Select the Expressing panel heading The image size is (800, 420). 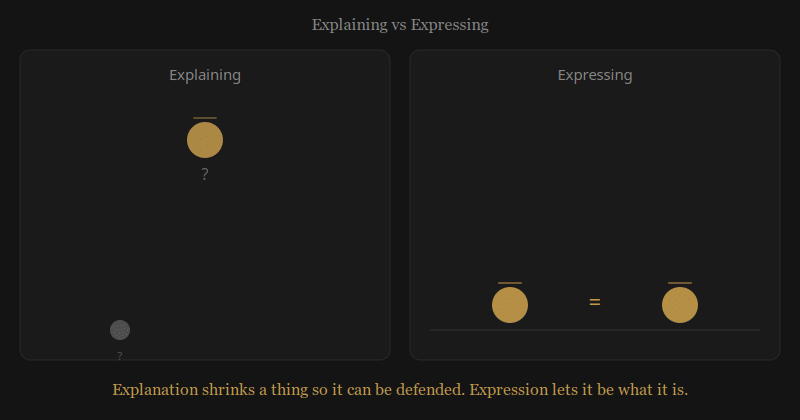tap(595, 75)
